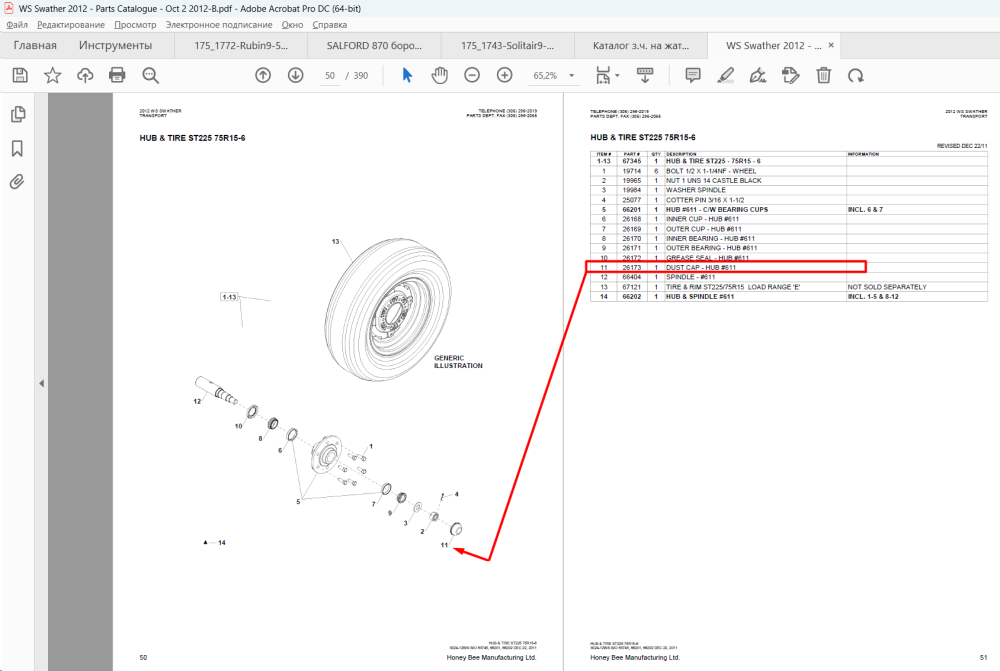Viewport: 1000px width, 671px height.
Task: Click the 1-13 callout label on the diagram
Action: click(229, 297)
